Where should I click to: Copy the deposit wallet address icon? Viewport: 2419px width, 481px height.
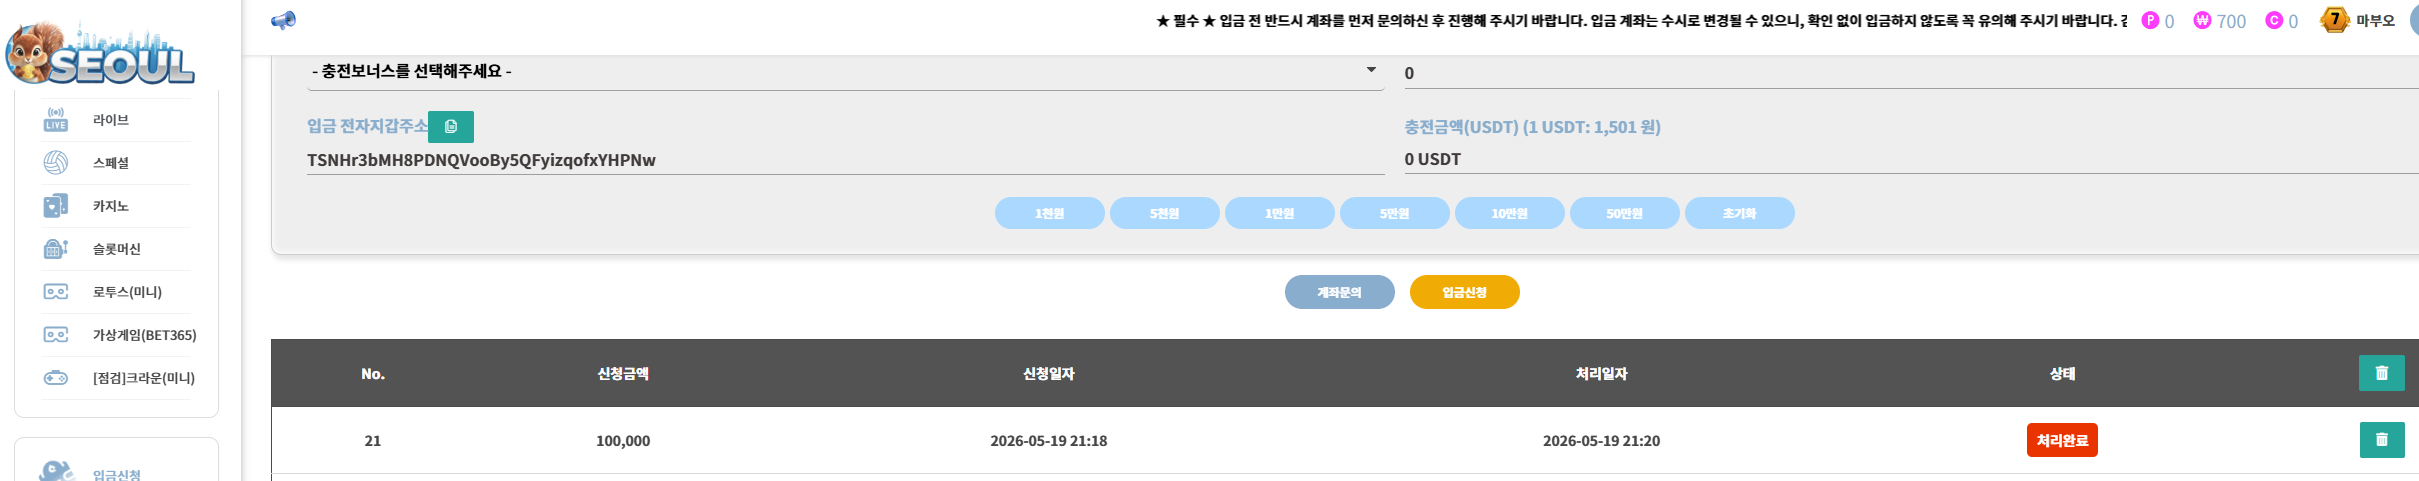point(451,127)
